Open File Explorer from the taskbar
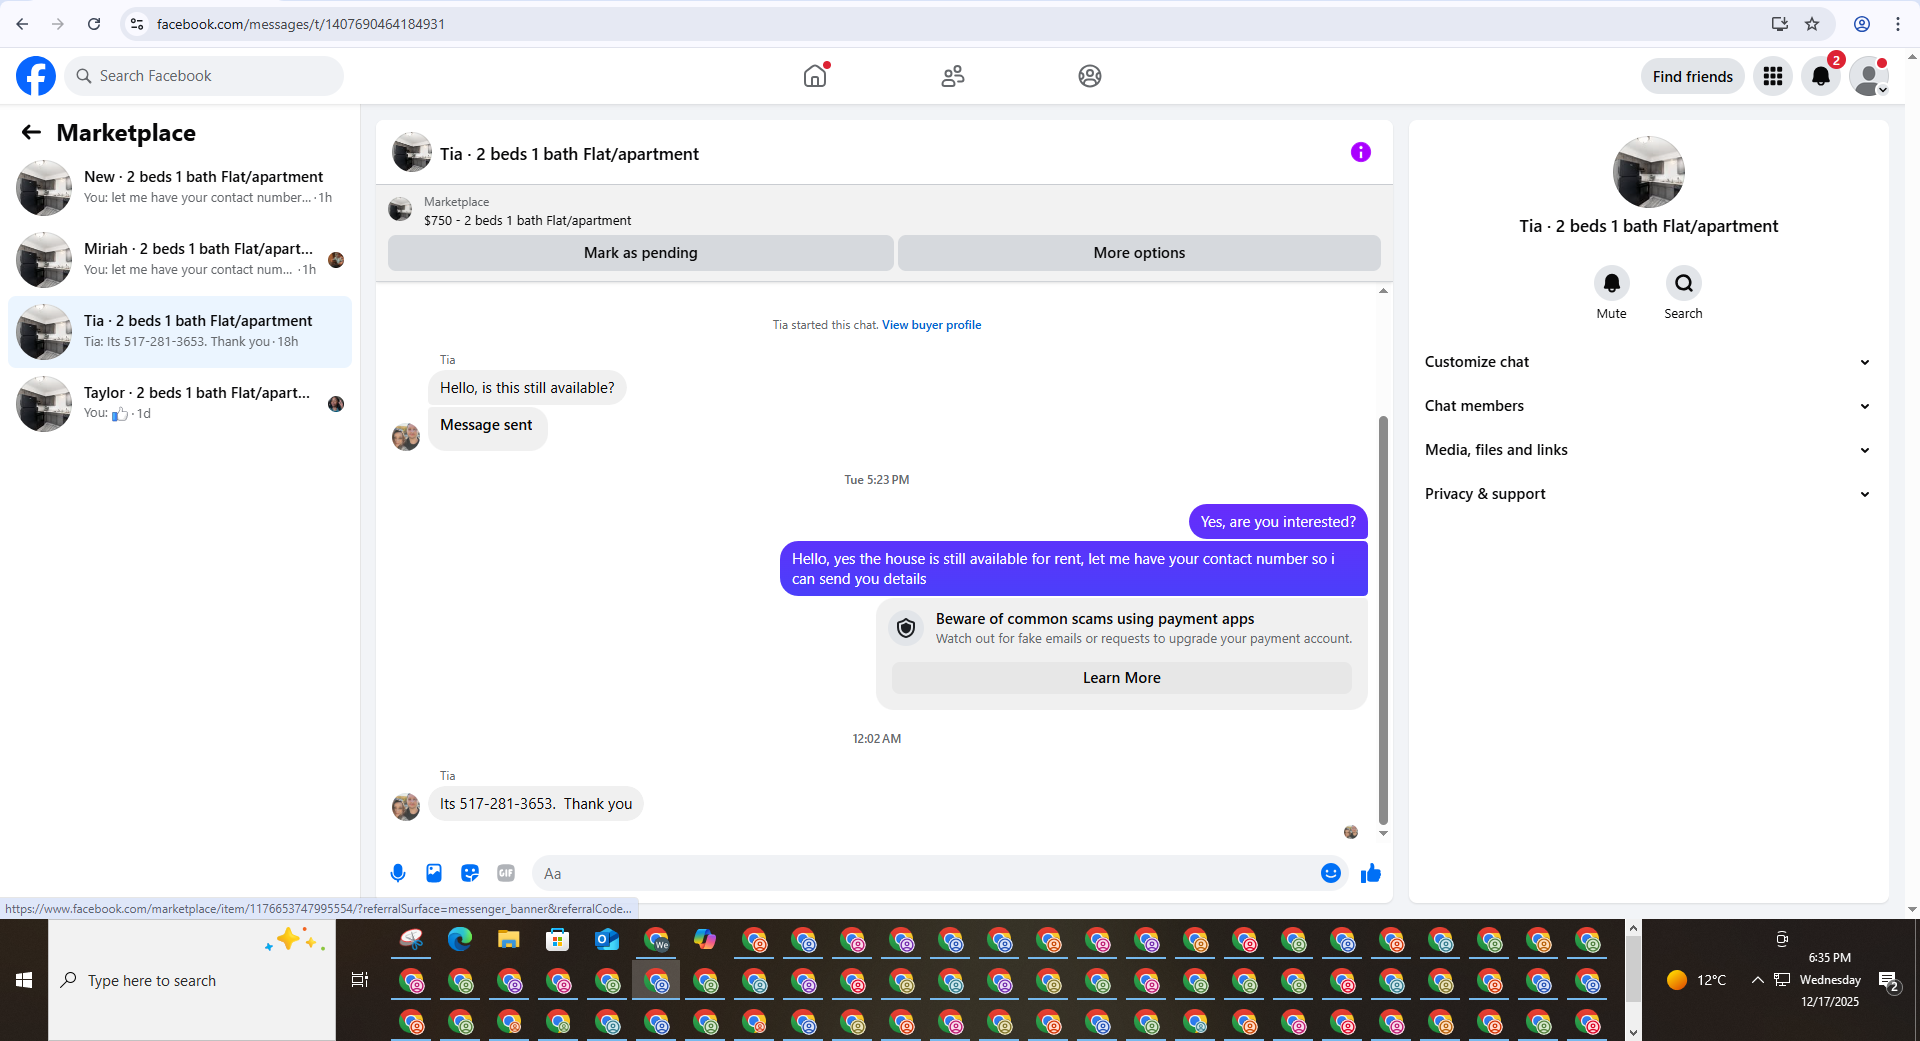Viewport: 1920px width, 1041px height. [509, 940]
